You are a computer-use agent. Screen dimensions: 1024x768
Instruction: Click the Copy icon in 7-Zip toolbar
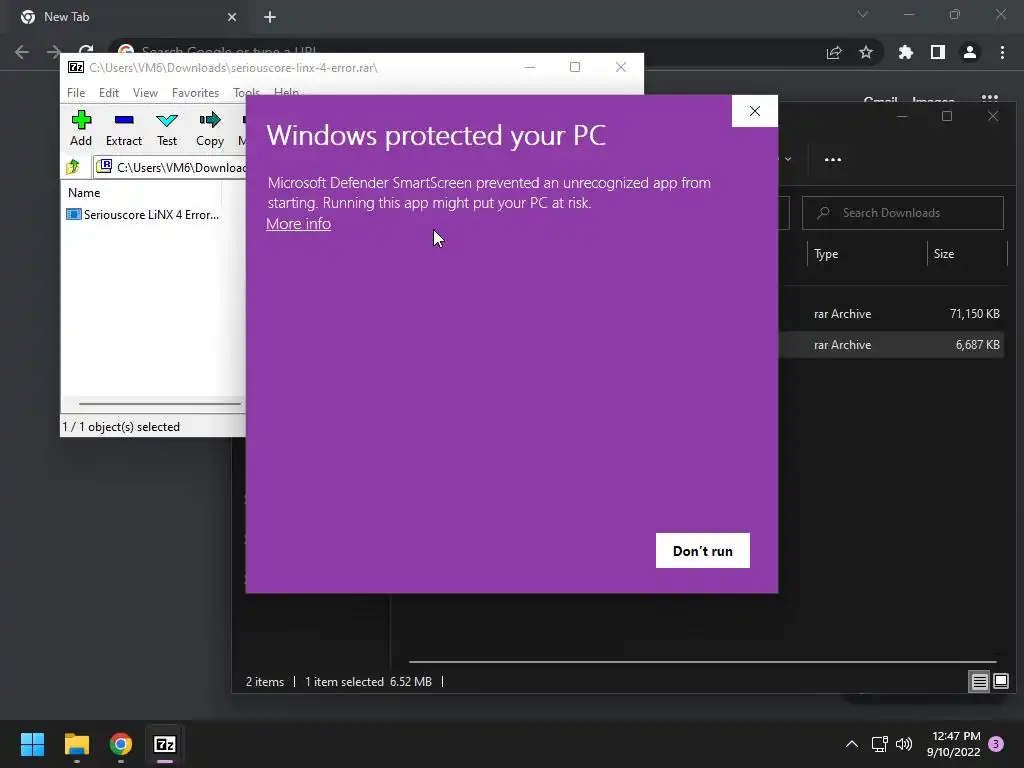pyautogui.click(x=210, y=128)
